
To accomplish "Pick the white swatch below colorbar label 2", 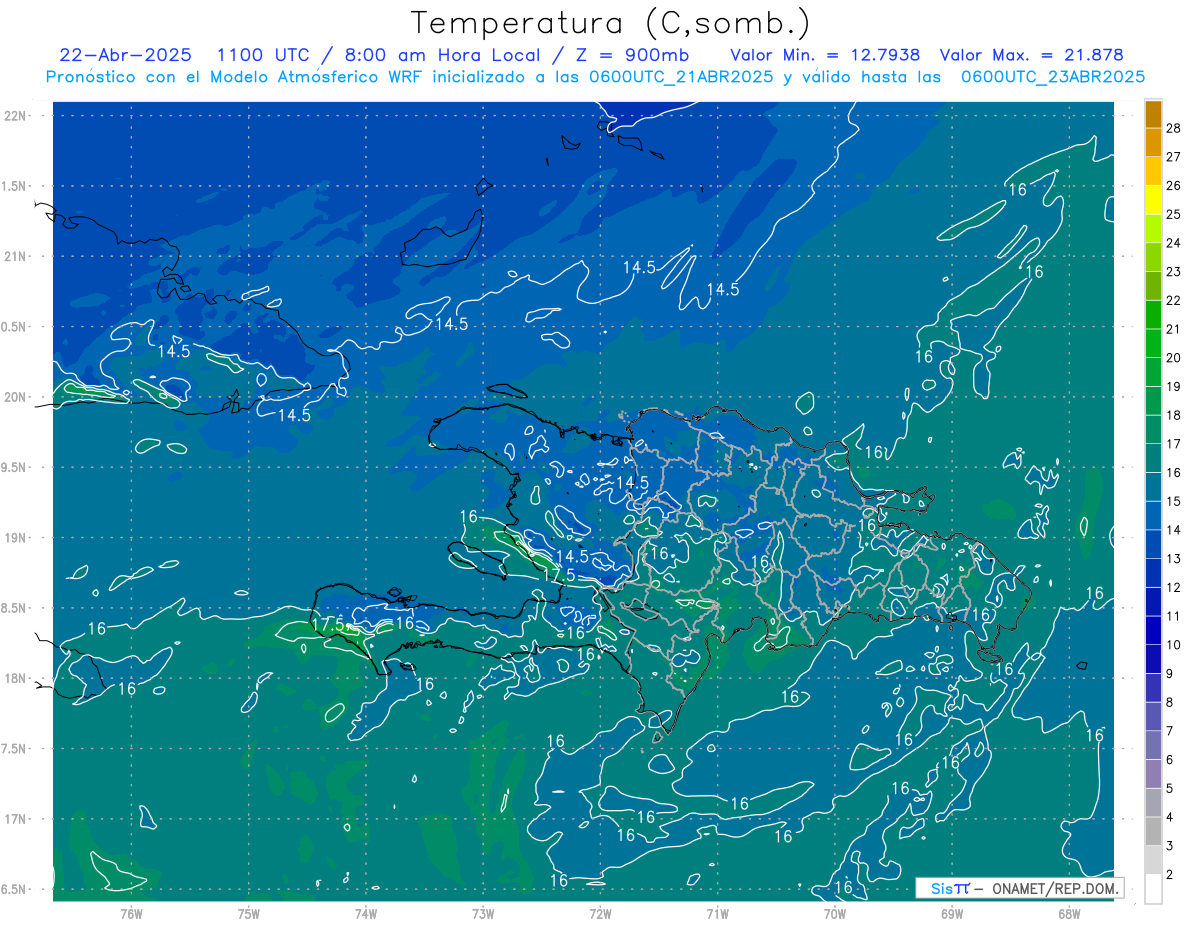I will coord(1153,889).
